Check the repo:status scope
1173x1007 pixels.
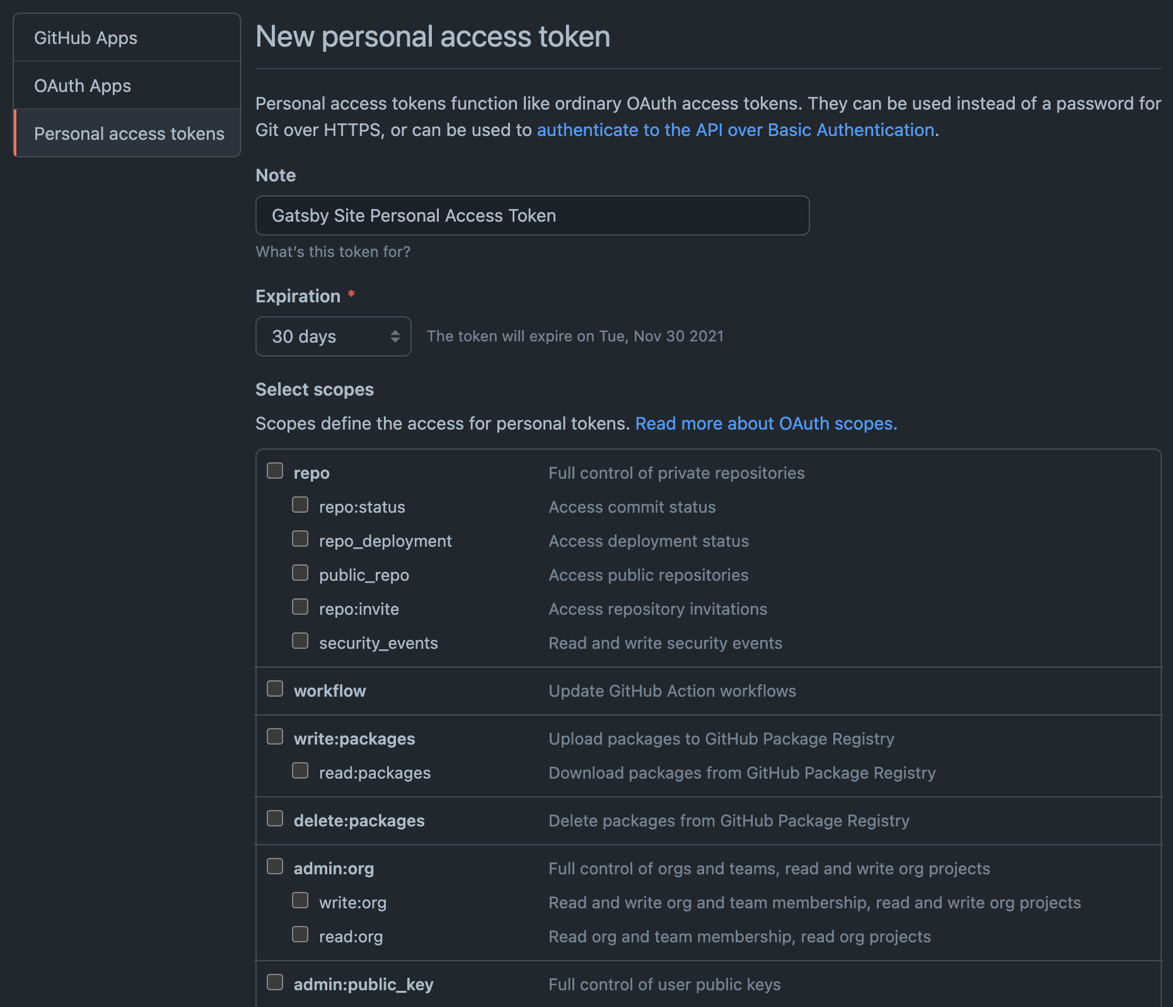pos(300,504)
